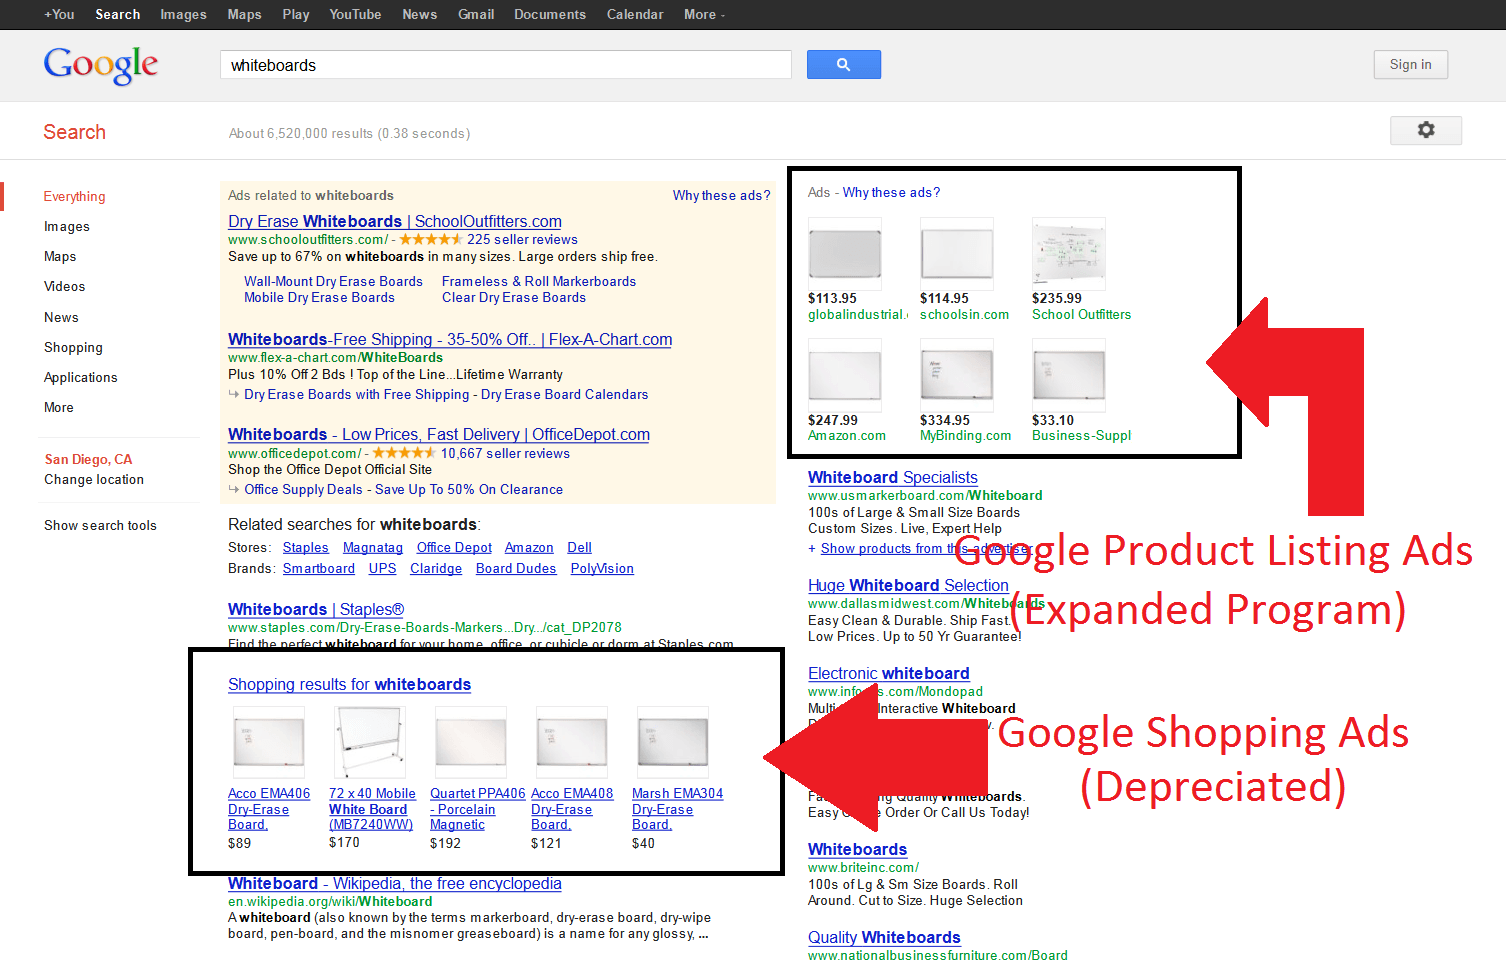Open Documents from the top bar
This screenshot has height=961, width=1506.
(550, 15)
